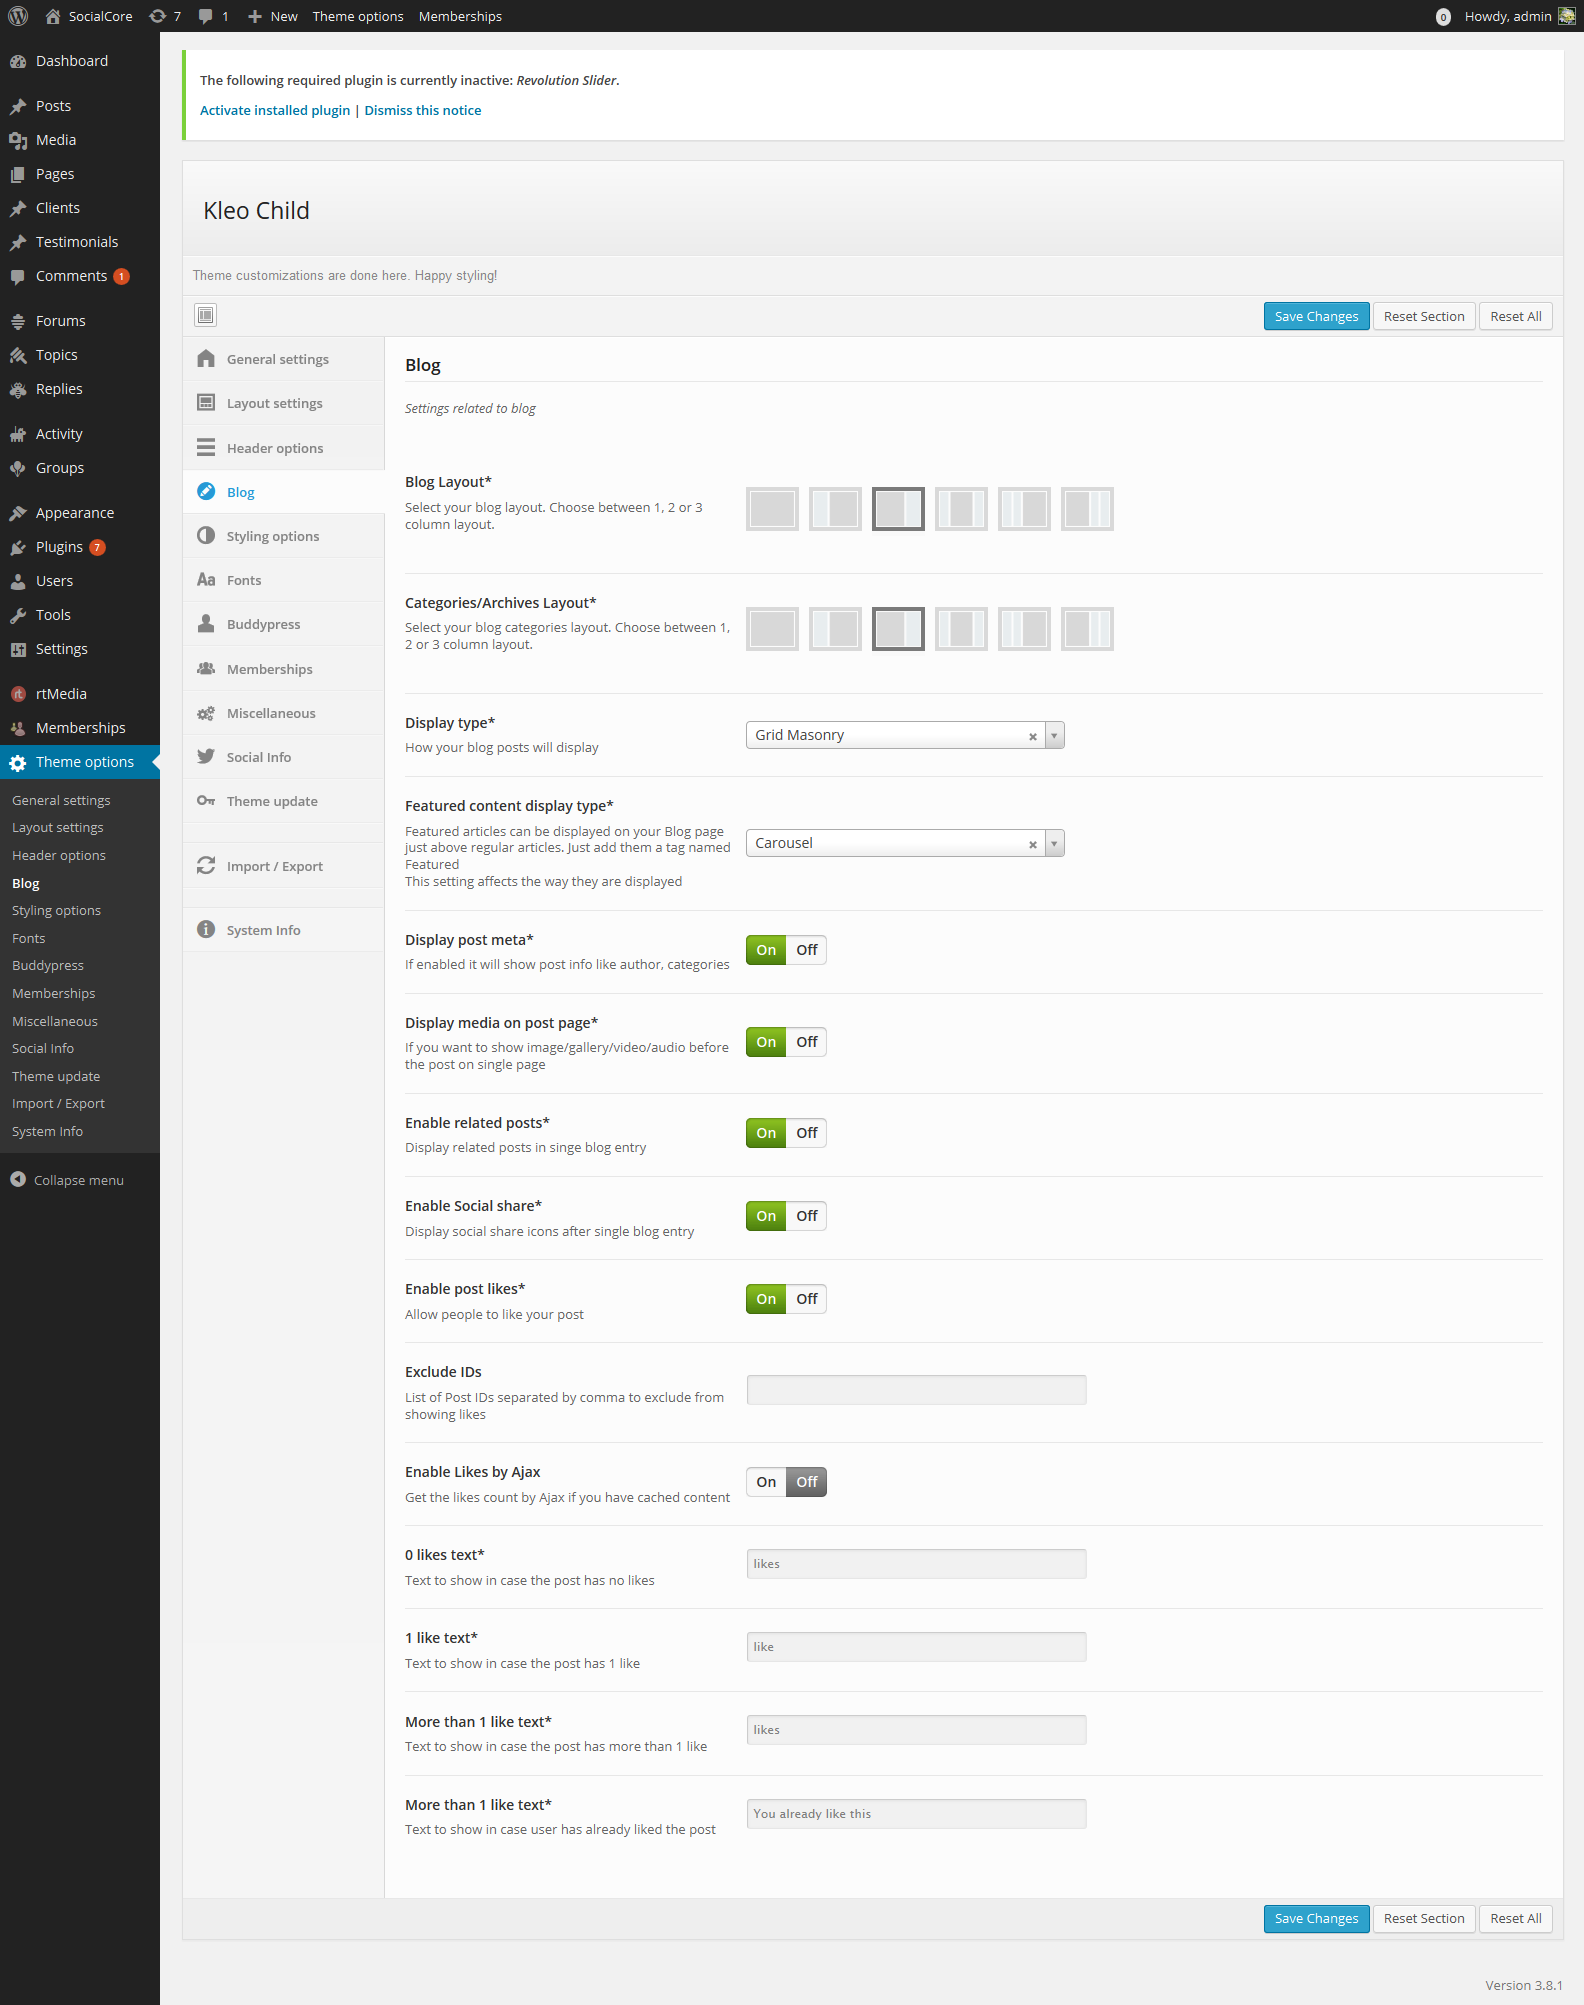Open updates icon in admin bar

click(x=164, y=16)
